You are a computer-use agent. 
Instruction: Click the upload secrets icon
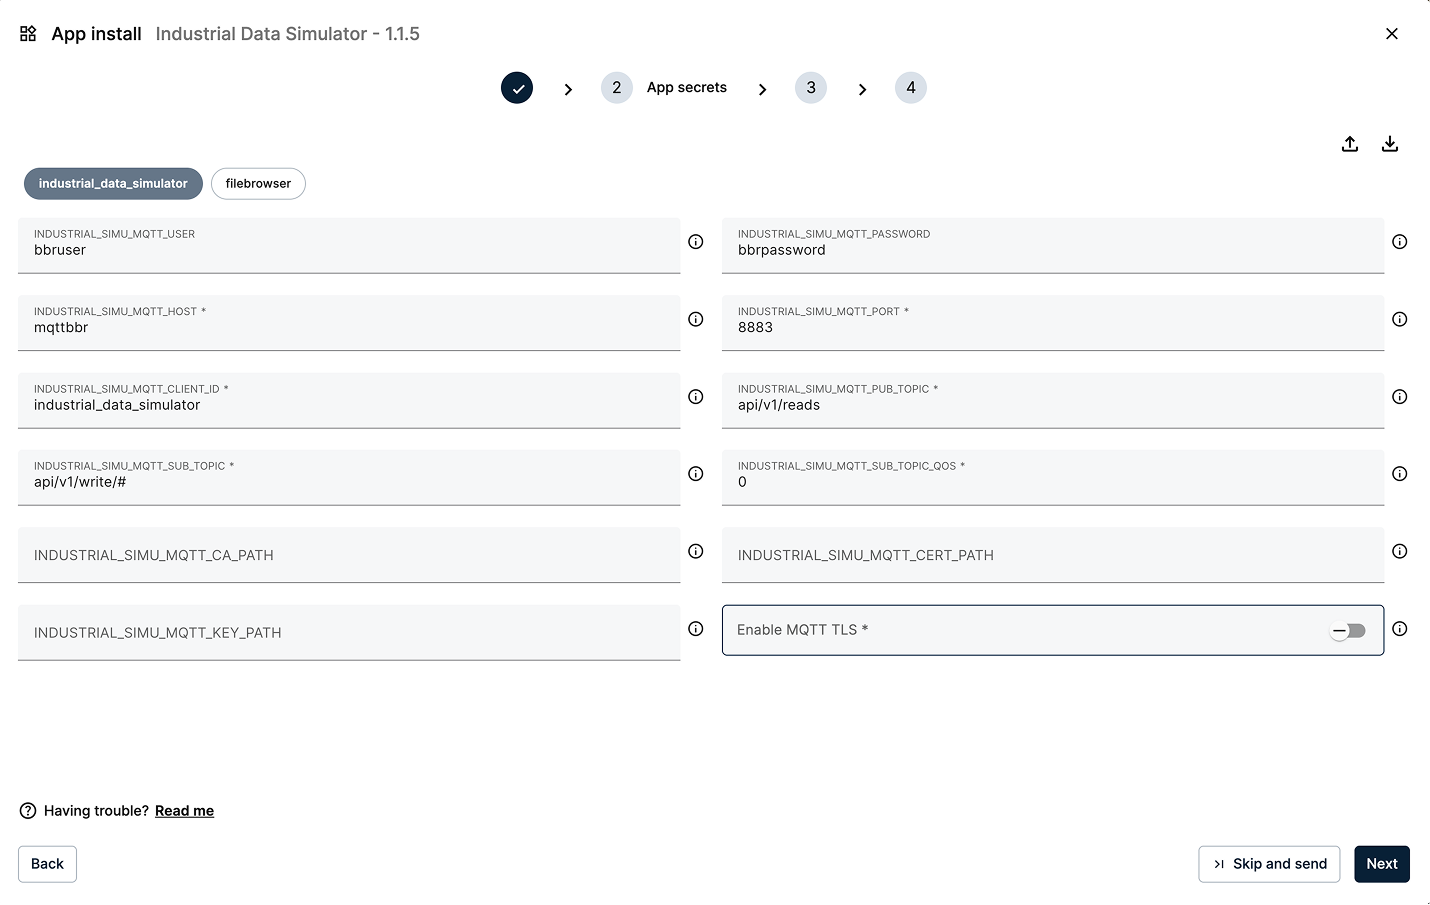pyautogui.click(x=1349, y=144)
